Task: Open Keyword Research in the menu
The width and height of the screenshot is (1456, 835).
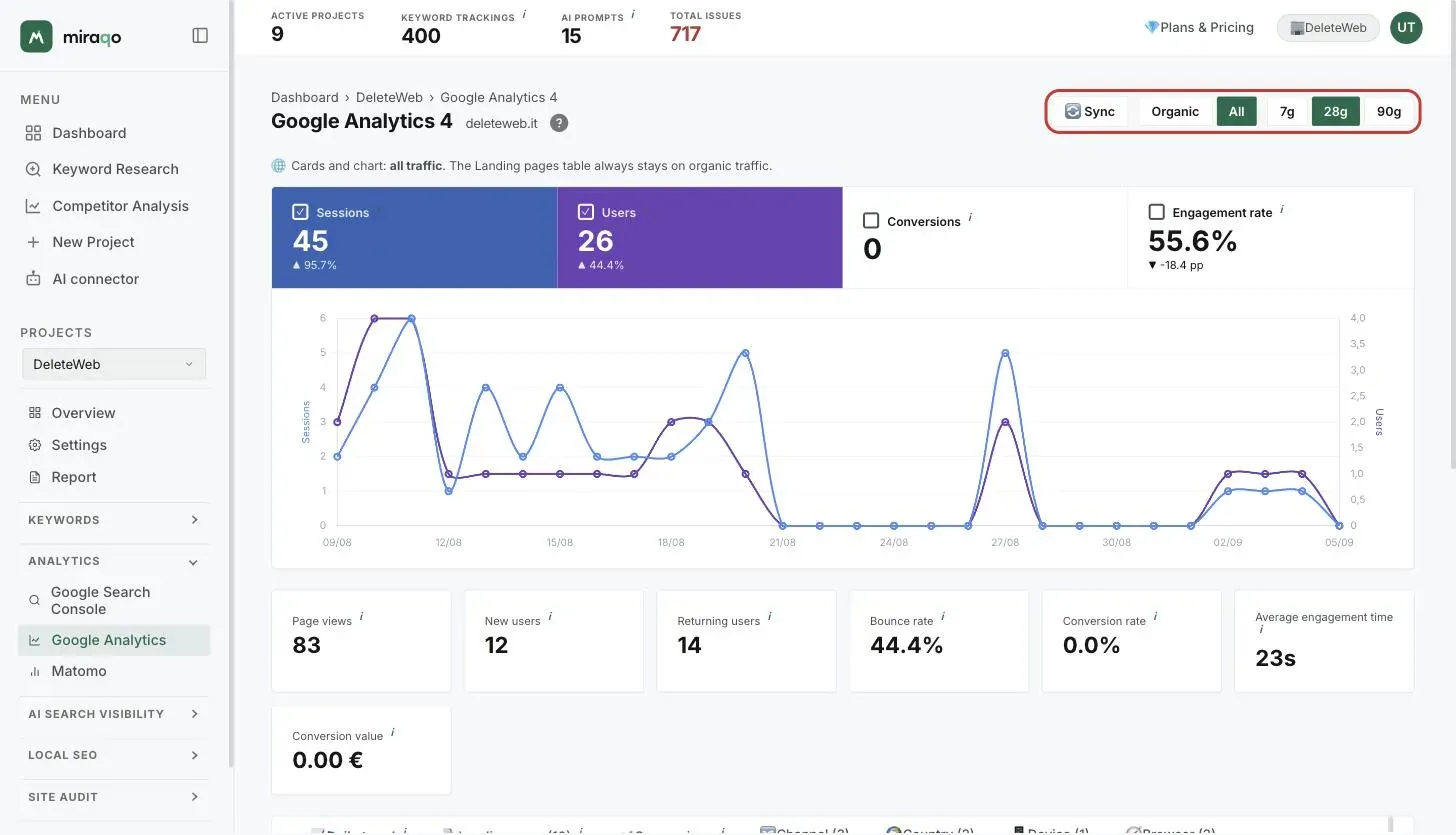Action: pos(115,169)
